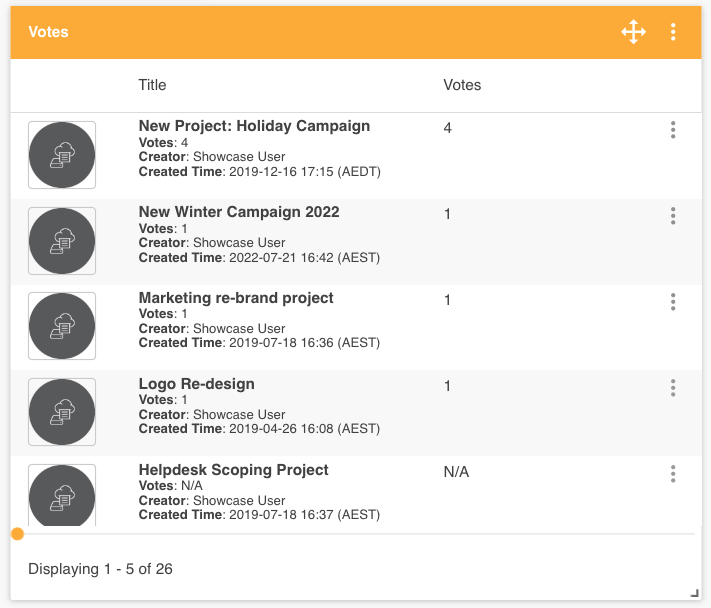Click the Holiday Campaign project thumbnail
The width and height of the screenshot is (711, 608).
point(62,155)
